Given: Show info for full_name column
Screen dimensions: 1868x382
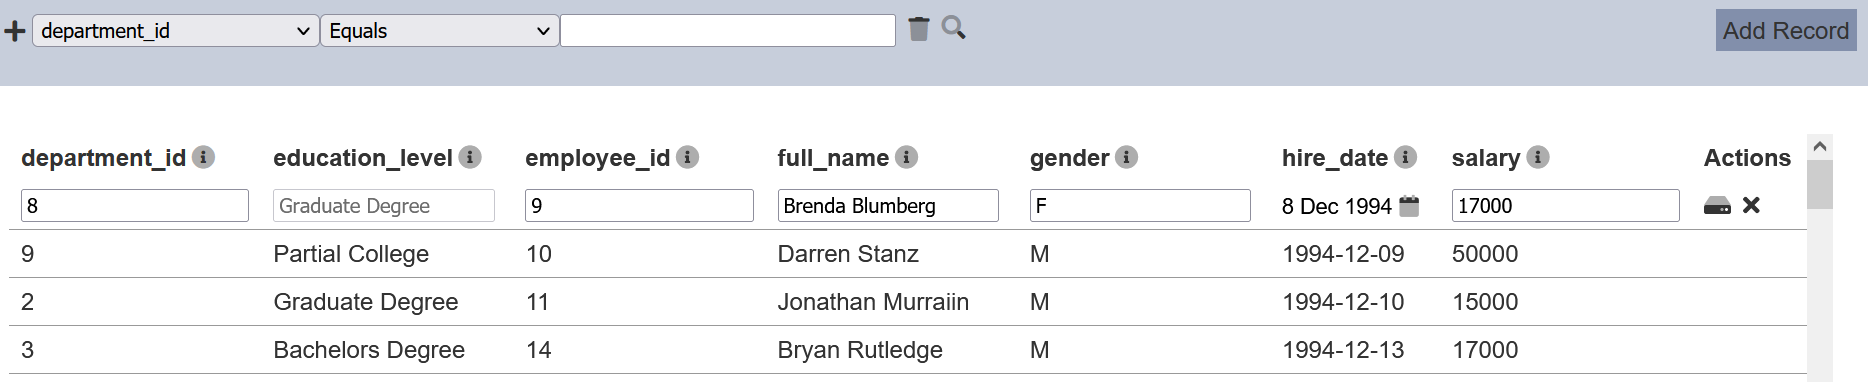Looking at the screenshot, I should (906, 157).
